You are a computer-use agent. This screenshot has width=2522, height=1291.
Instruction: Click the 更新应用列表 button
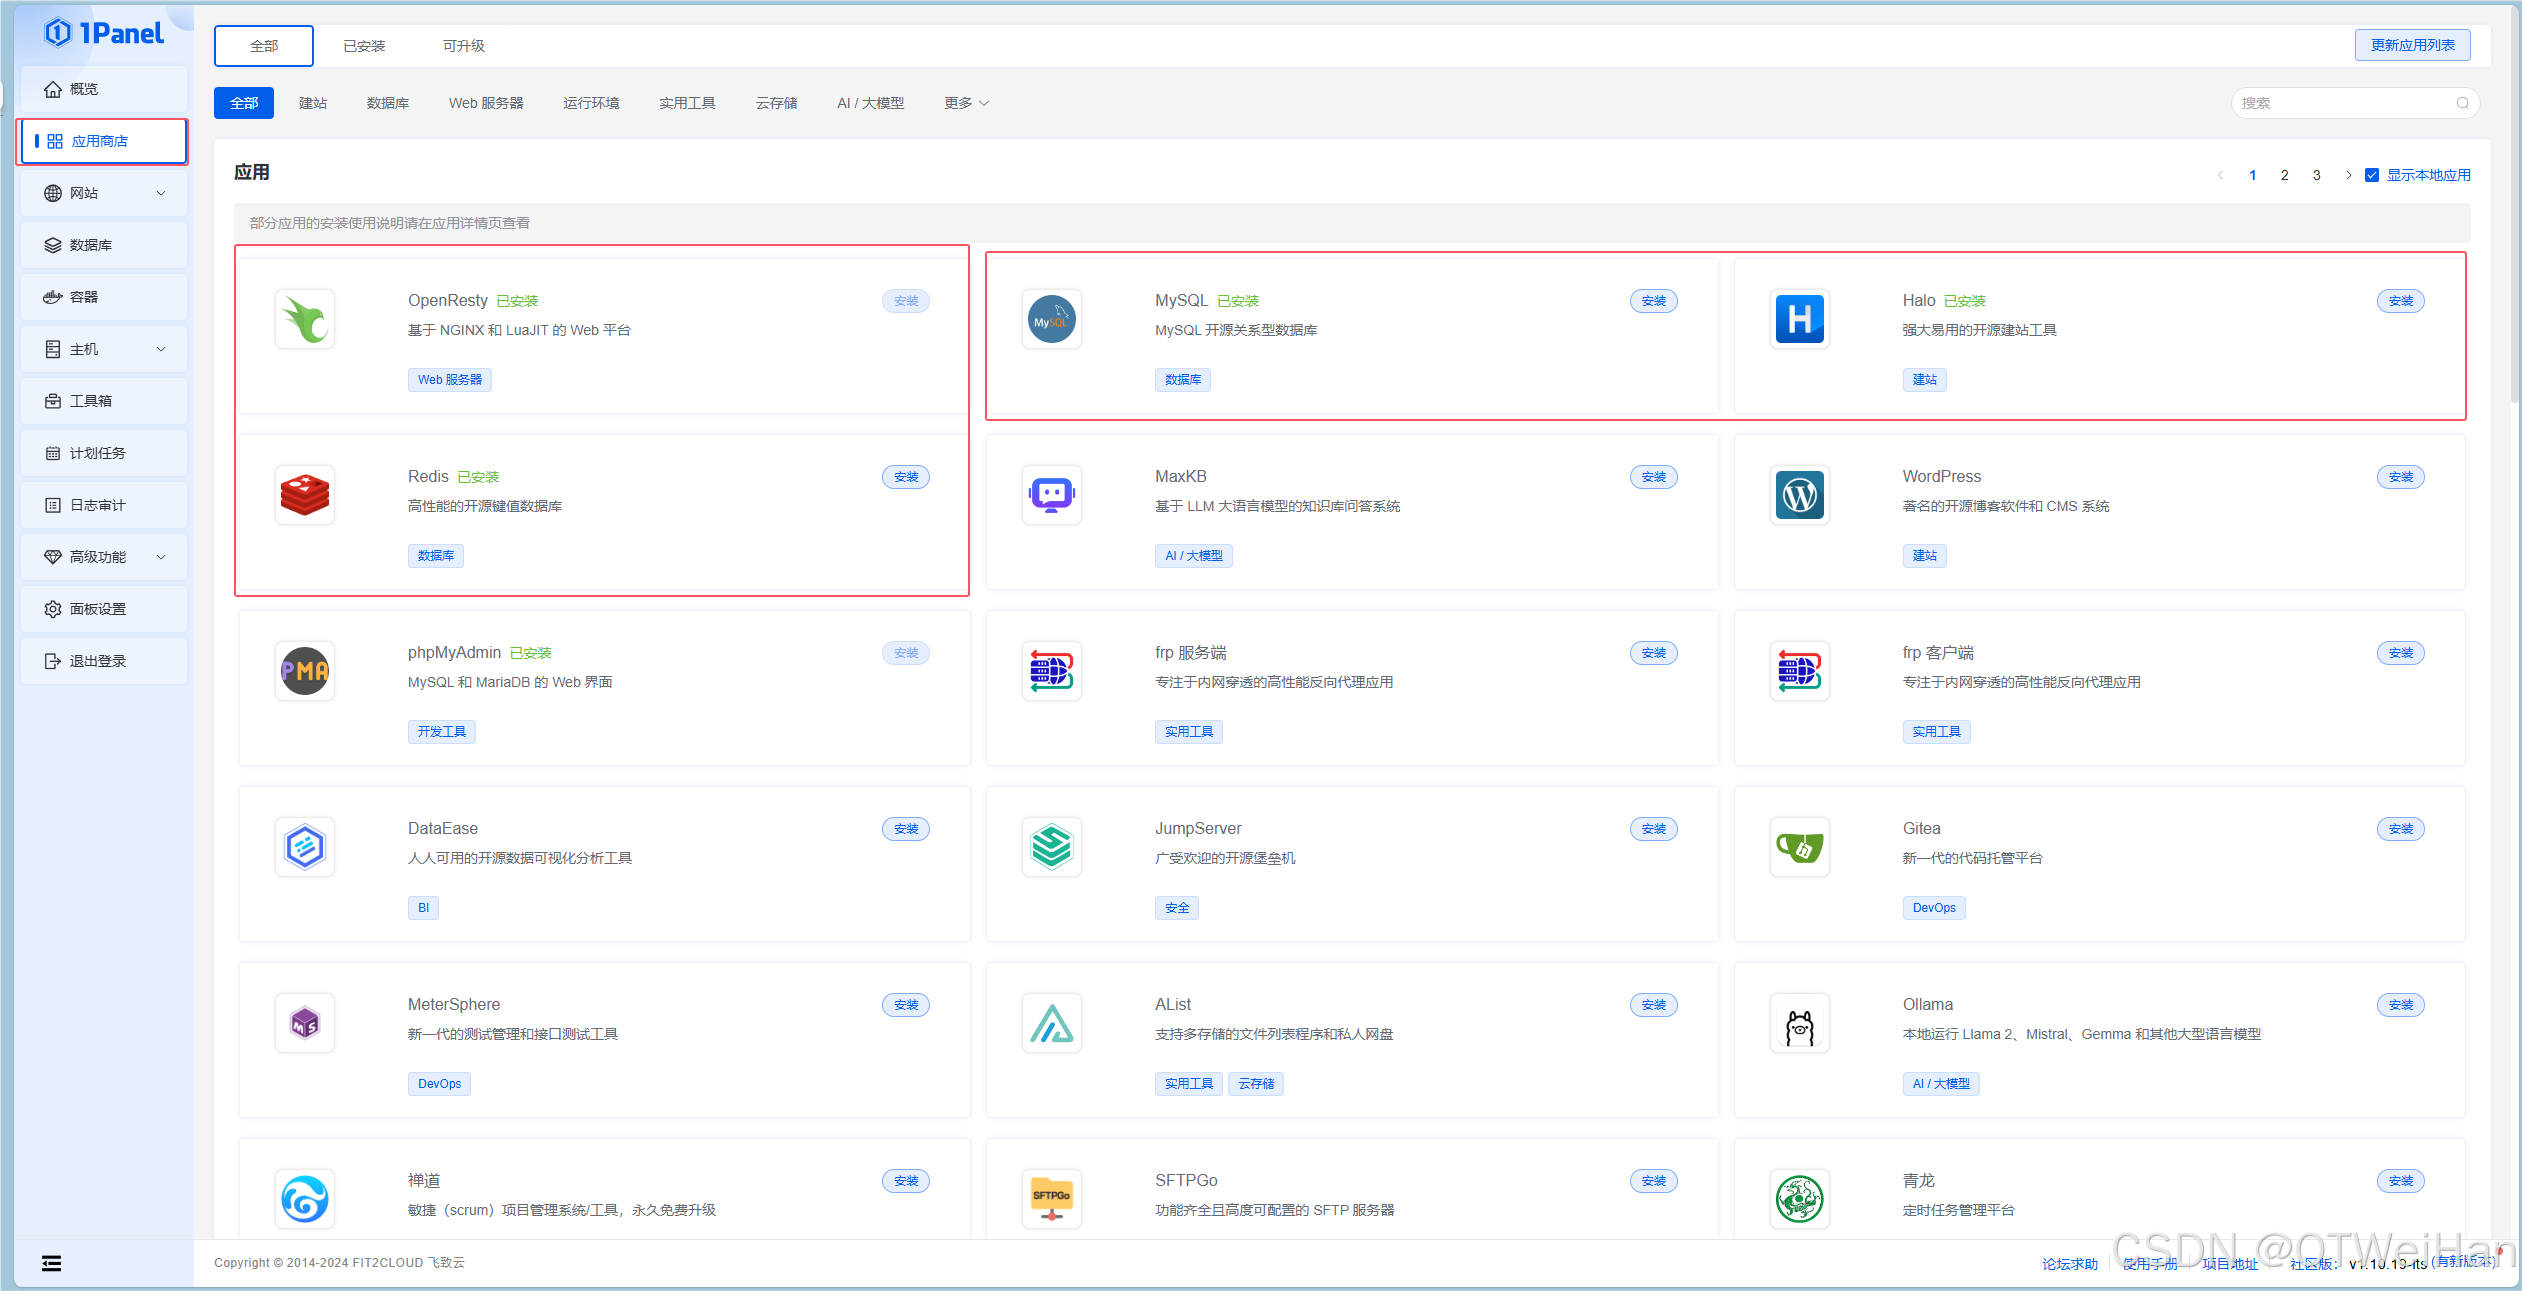(2412, 45)
